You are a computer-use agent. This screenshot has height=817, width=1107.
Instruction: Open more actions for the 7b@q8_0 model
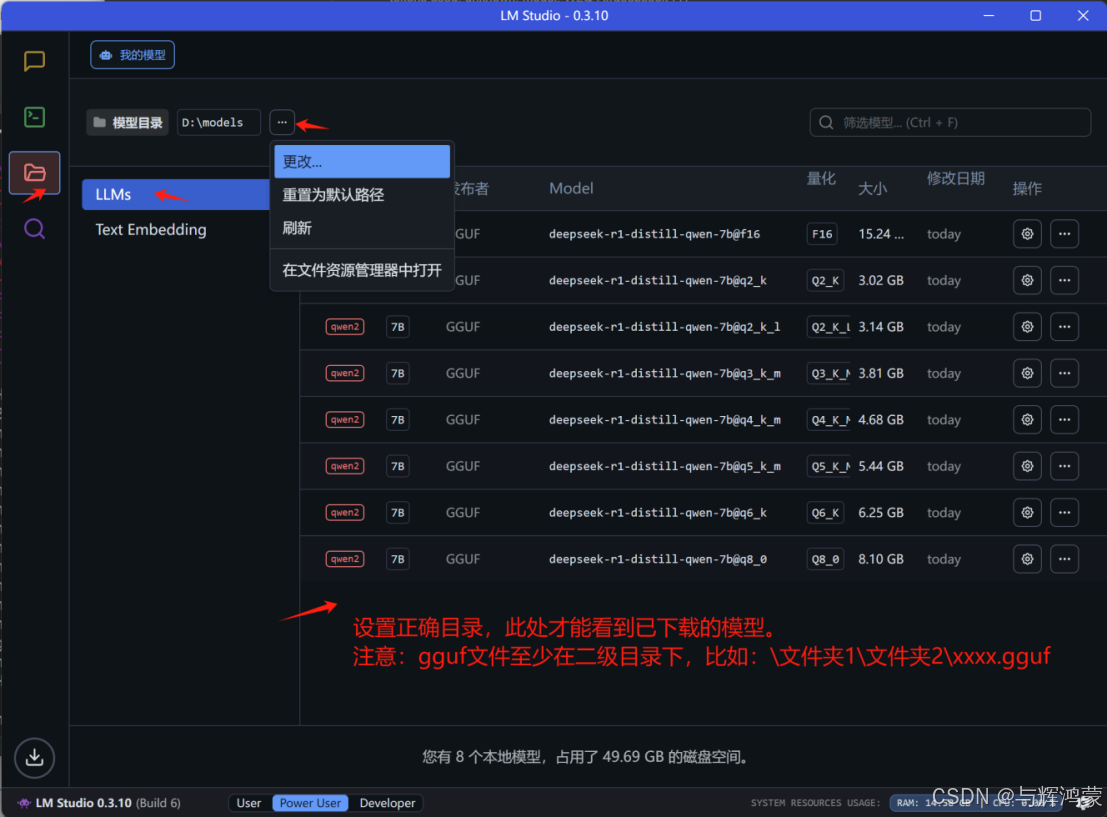(x=1064, y=559)
